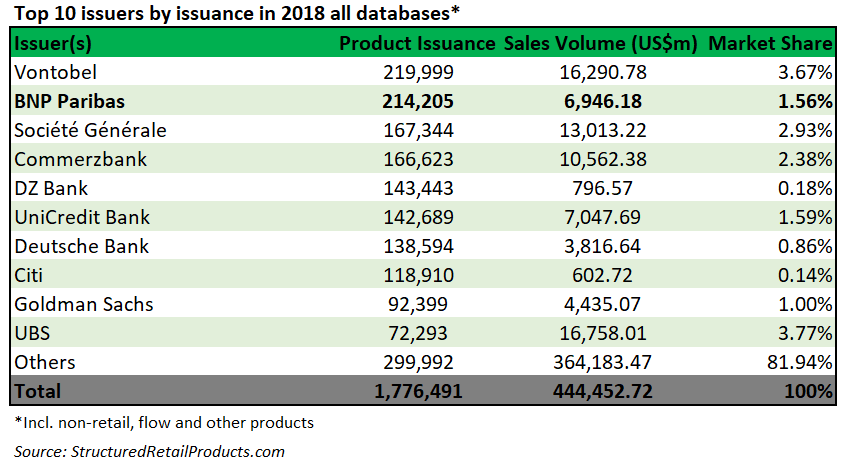Screen dimensions: 843x463
Task: Click BNP Paribas sales volume 6,946.18
Action: click(603, 102)
